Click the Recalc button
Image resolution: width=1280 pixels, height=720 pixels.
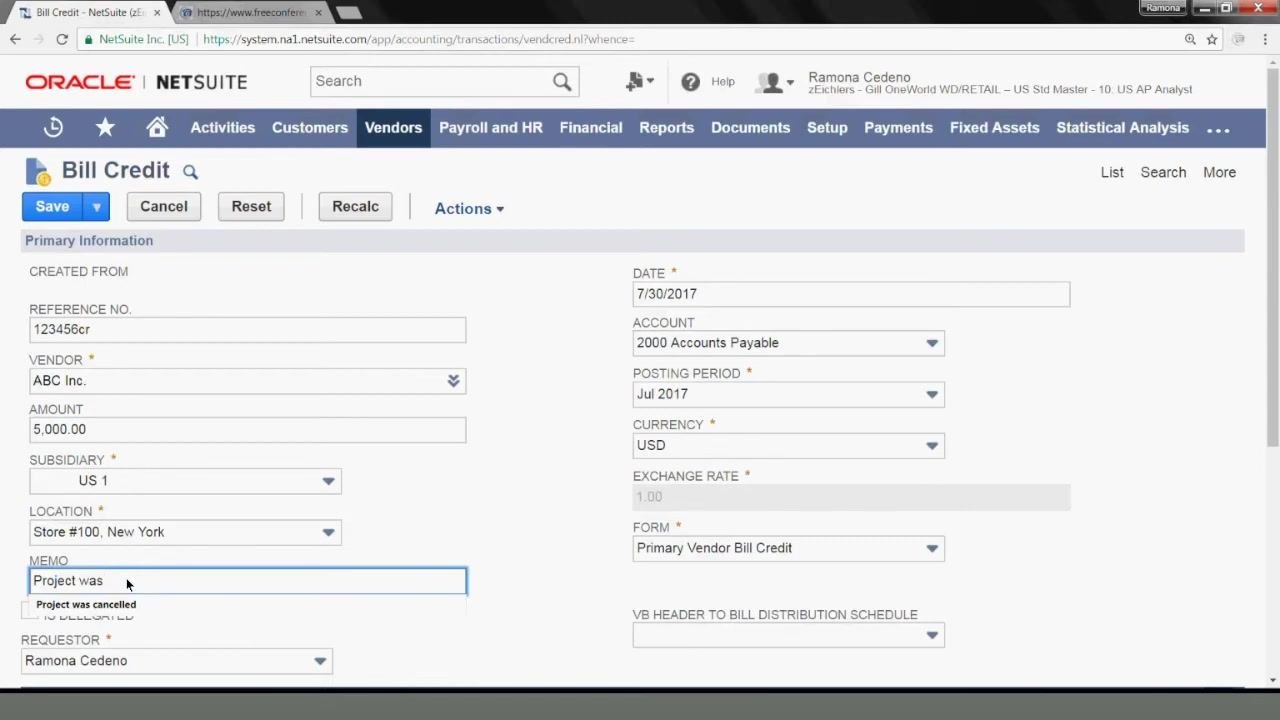(x=355, y=207)
